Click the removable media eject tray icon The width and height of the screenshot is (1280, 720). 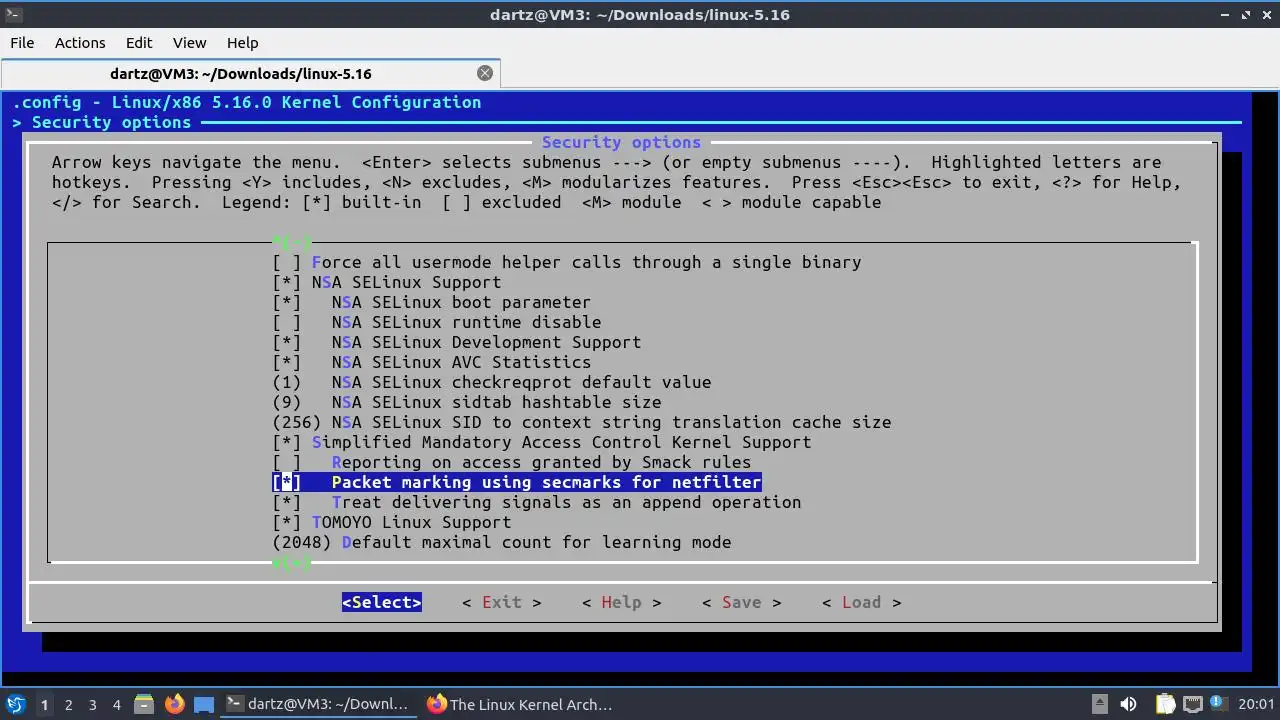[x=1099, y=704]
